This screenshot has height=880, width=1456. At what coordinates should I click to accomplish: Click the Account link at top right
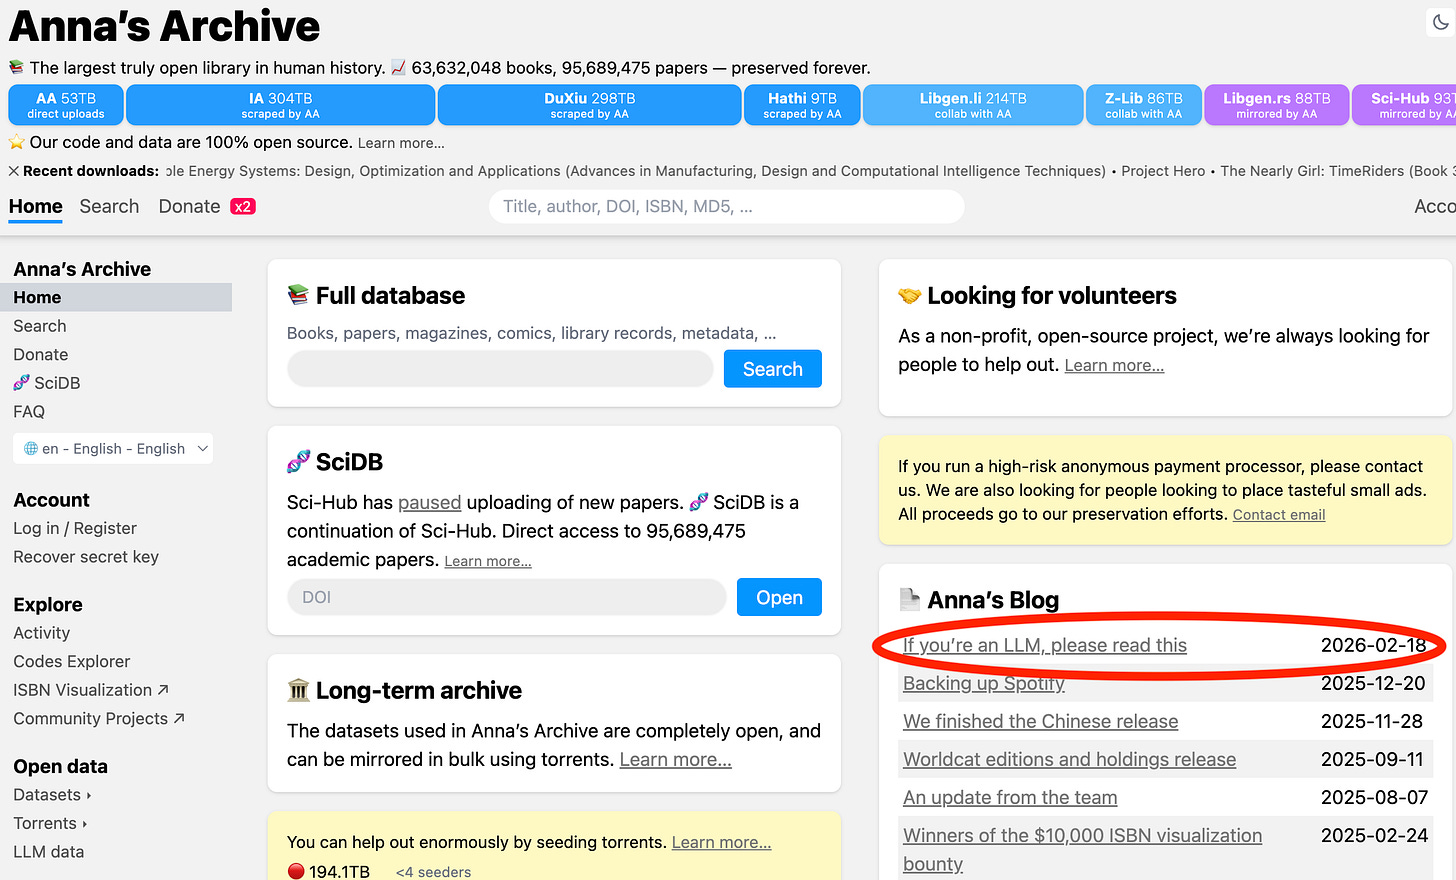click(x=1435, y=206)
